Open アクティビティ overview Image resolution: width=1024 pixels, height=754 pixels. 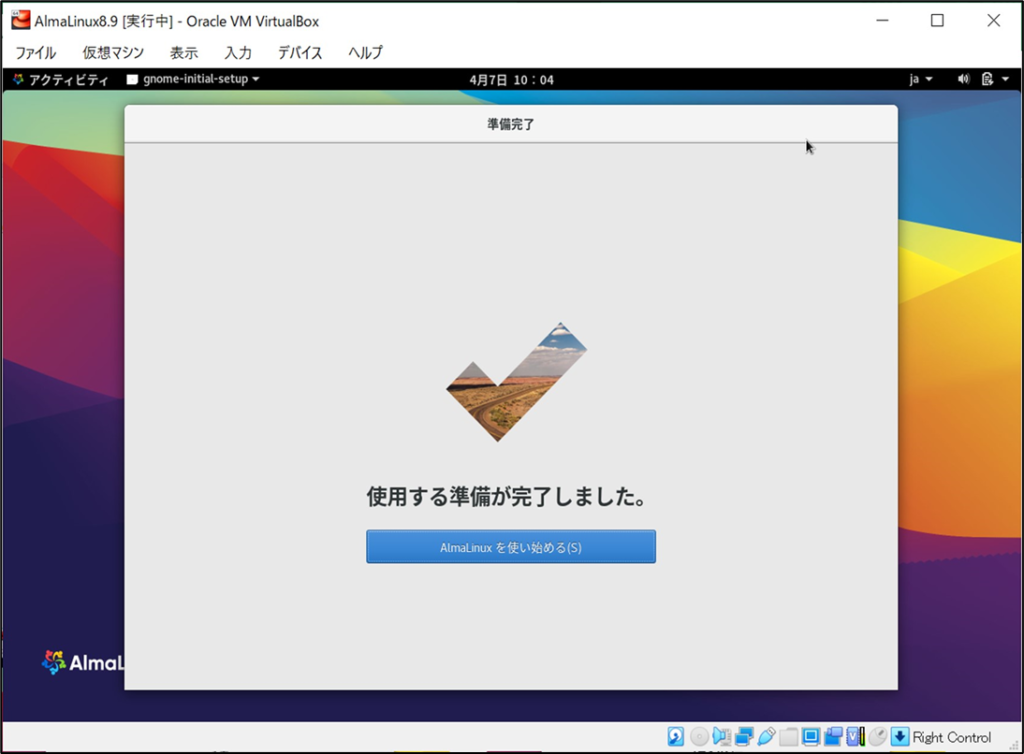pos(61,80)
